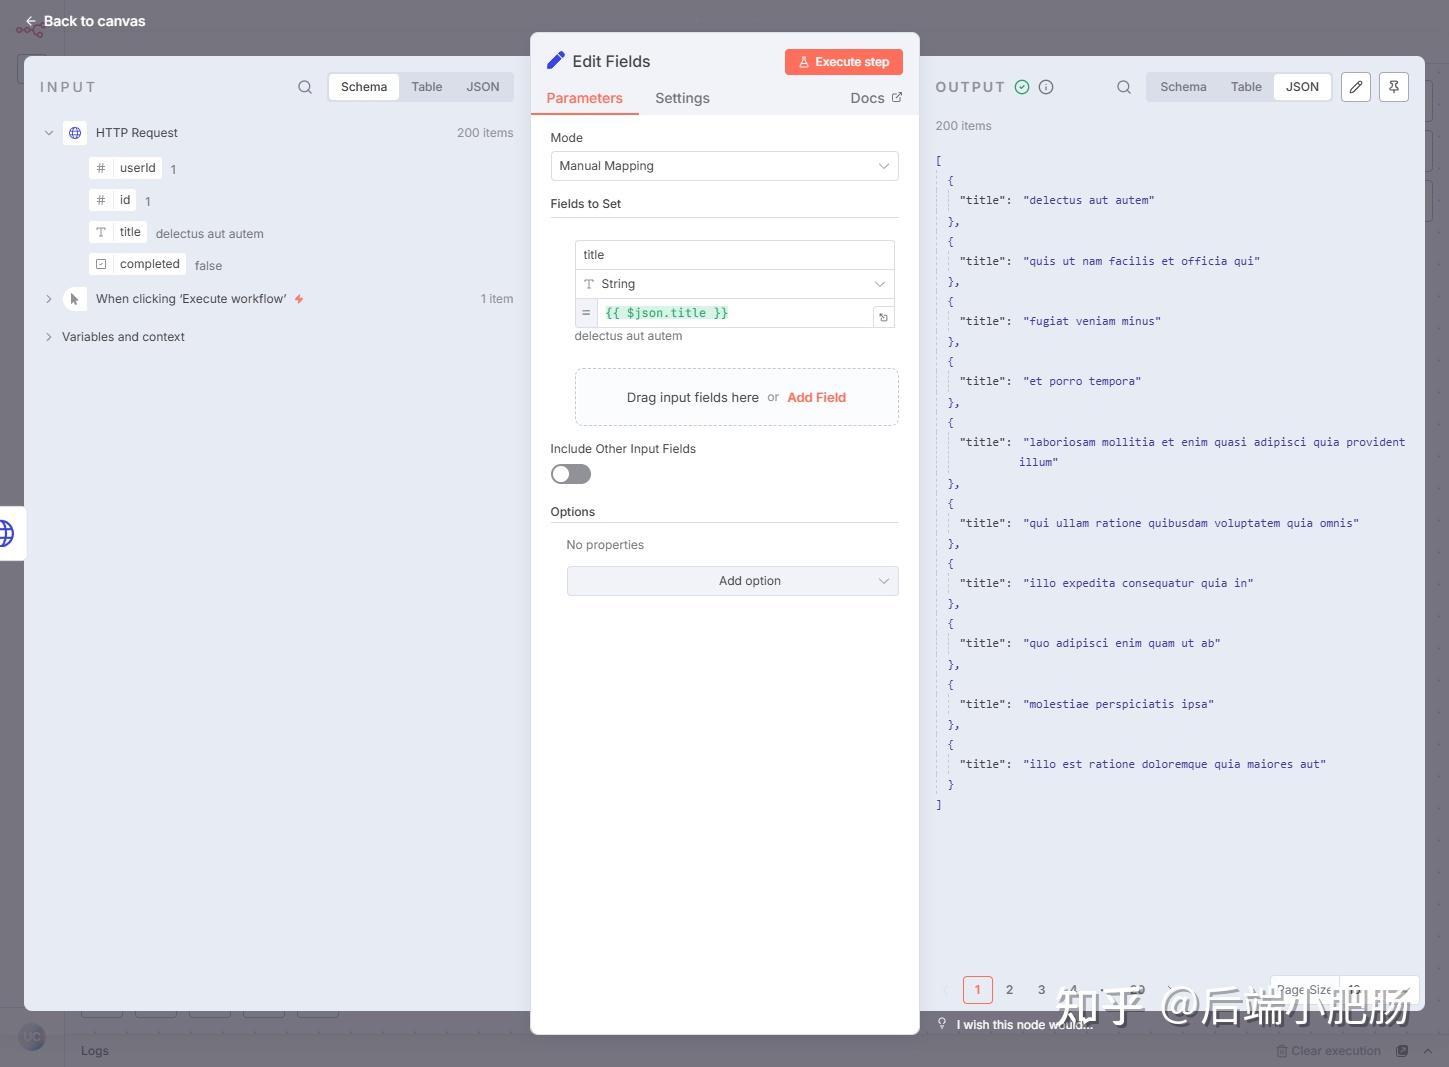Edit output using pencil icon
1449x1067 pixels.
1356,87
